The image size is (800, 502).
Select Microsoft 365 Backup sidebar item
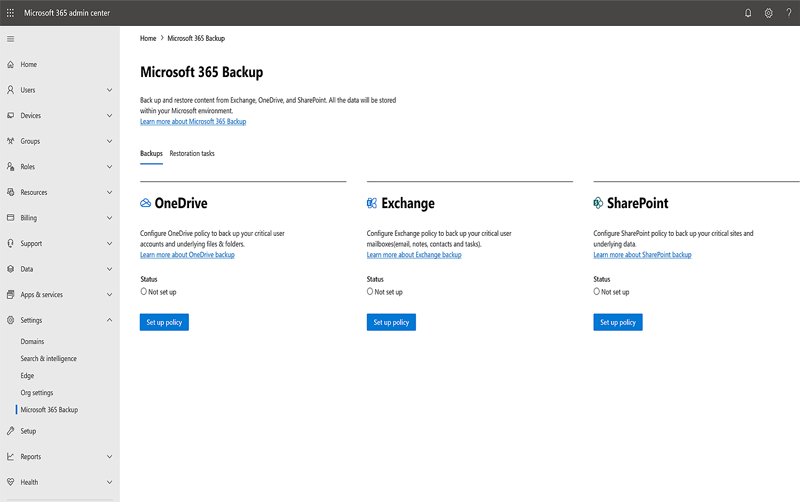coord(49,410)
